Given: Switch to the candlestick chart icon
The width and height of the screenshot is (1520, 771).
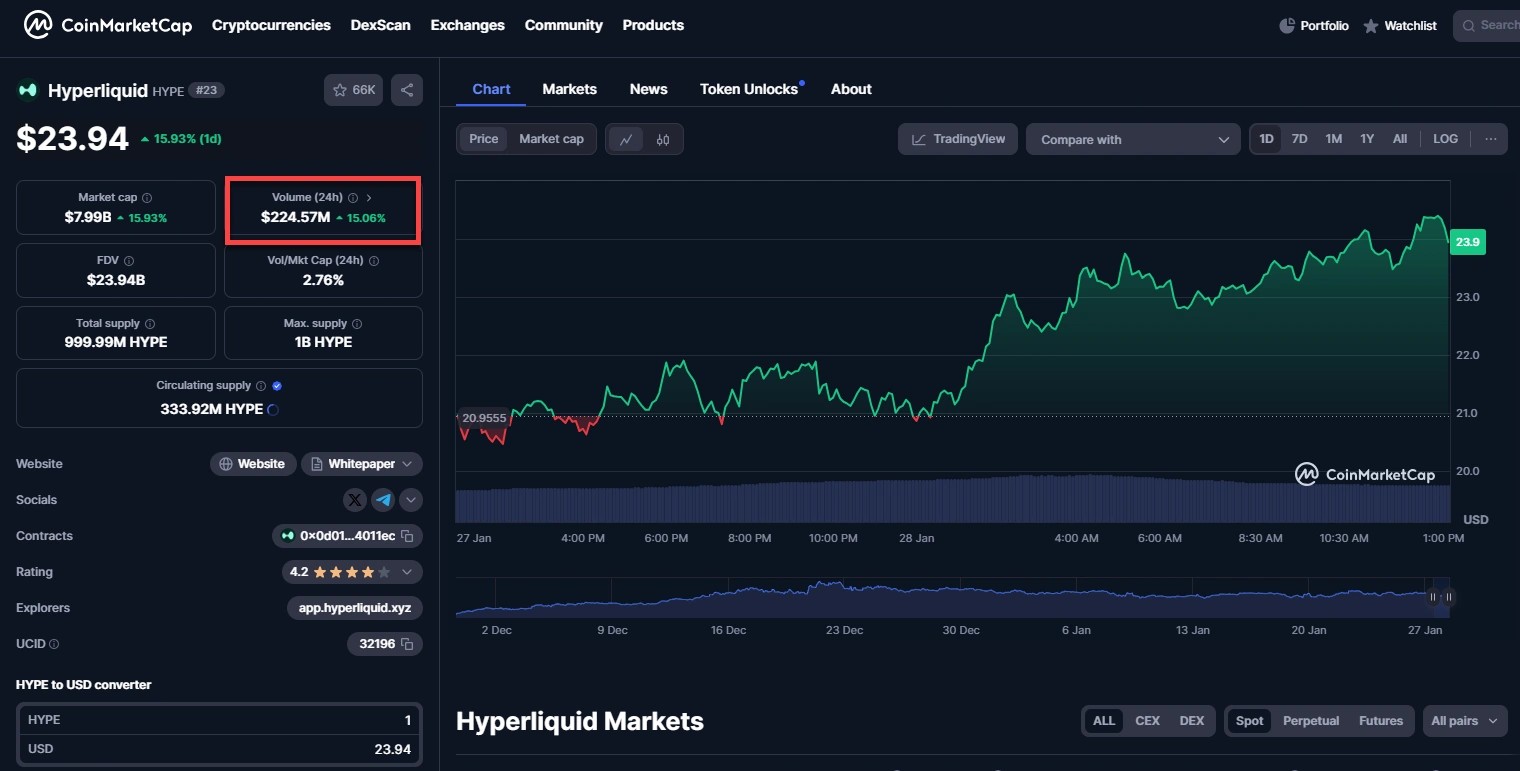Looking at the screenshot, I should pos(663,140).
